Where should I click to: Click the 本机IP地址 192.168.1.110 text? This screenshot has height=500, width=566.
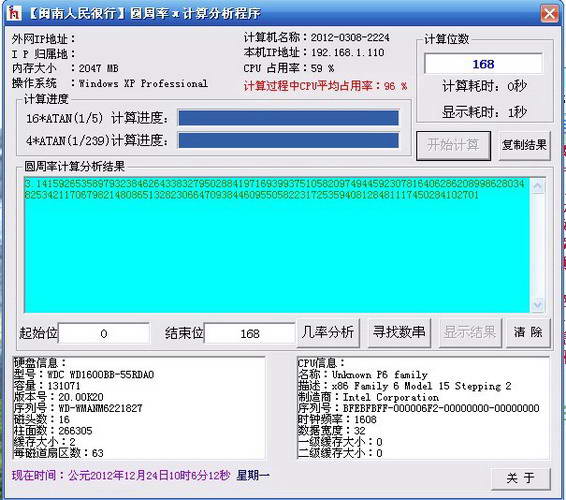pyautogui.click(x=314, y=52)
